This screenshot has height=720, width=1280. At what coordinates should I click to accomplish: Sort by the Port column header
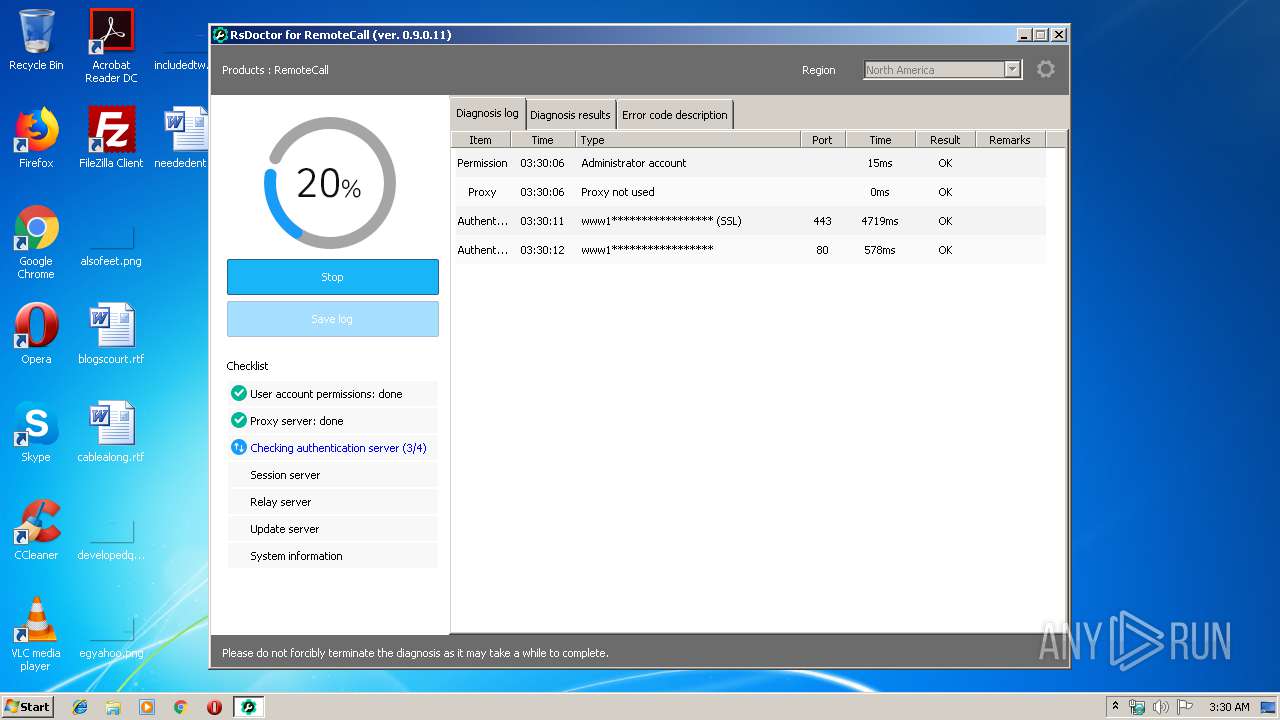tap(822, 140)
